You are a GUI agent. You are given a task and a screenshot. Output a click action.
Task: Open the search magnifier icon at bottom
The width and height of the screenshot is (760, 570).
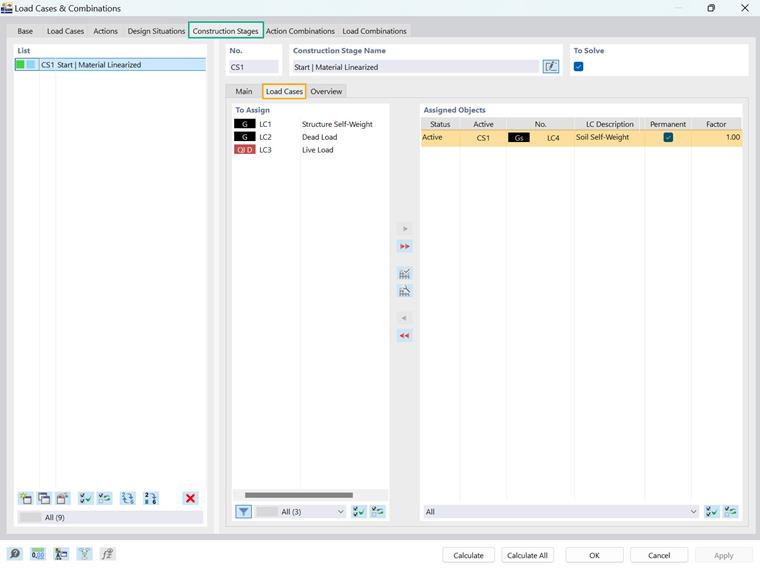tap(15, 554)
